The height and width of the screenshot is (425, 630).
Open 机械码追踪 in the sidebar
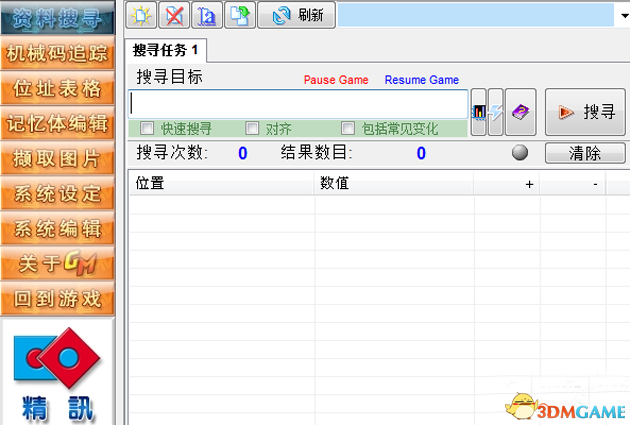(x=56, y=53)
